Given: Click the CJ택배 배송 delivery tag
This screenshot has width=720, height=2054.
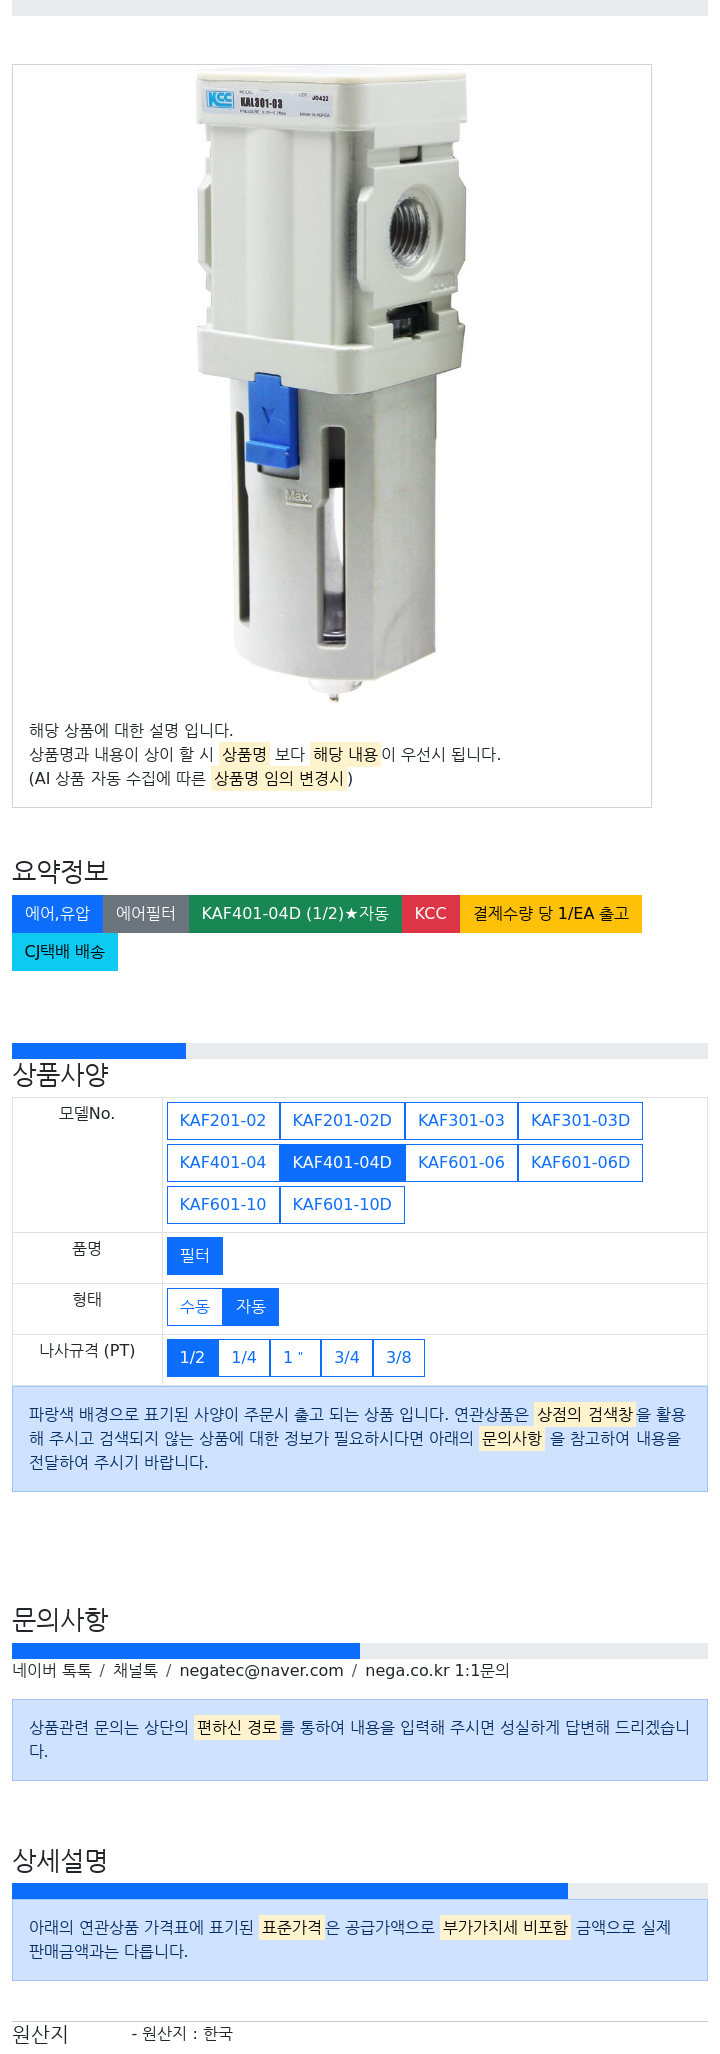Looking at the screenshot, I should click(65, 952).
